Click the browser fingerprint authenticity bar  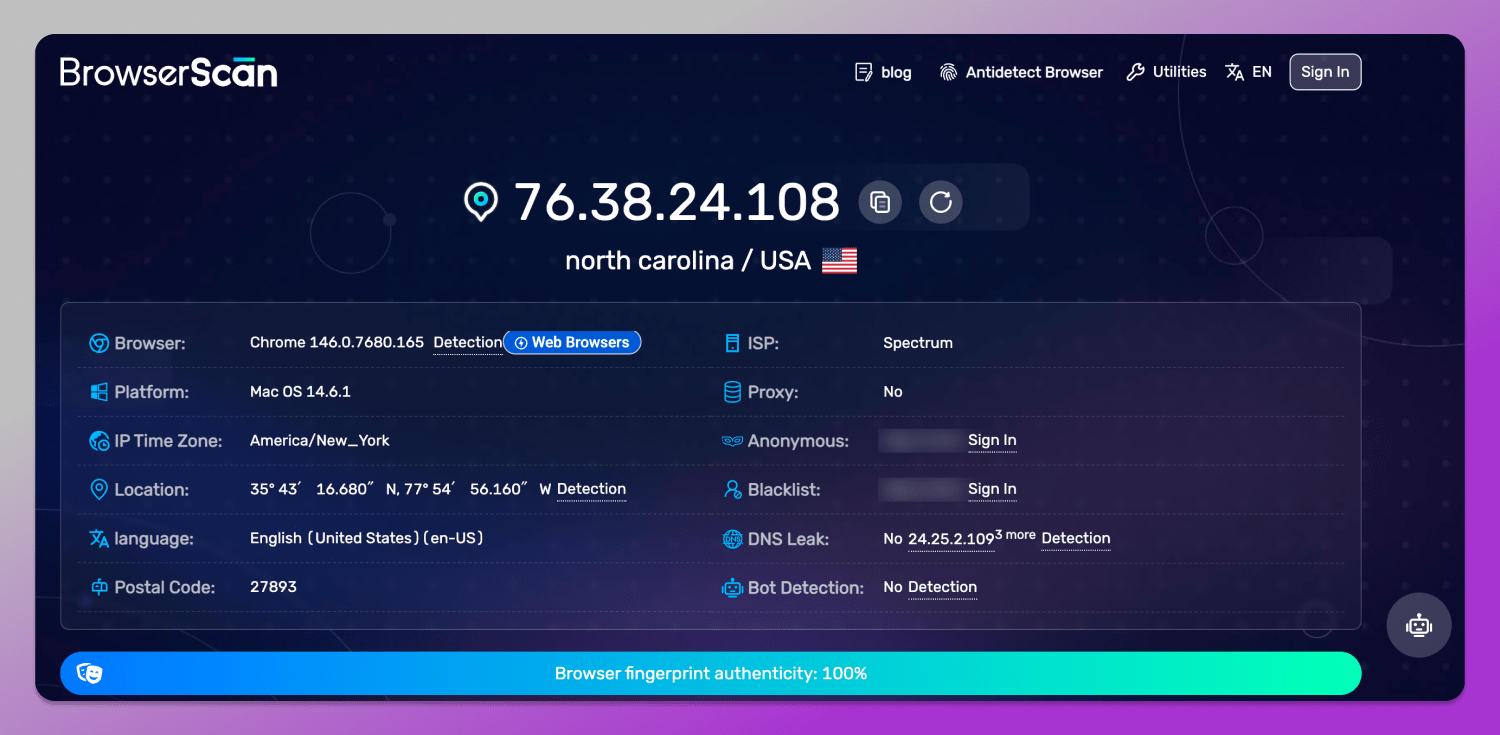click(x=711, y=673)
